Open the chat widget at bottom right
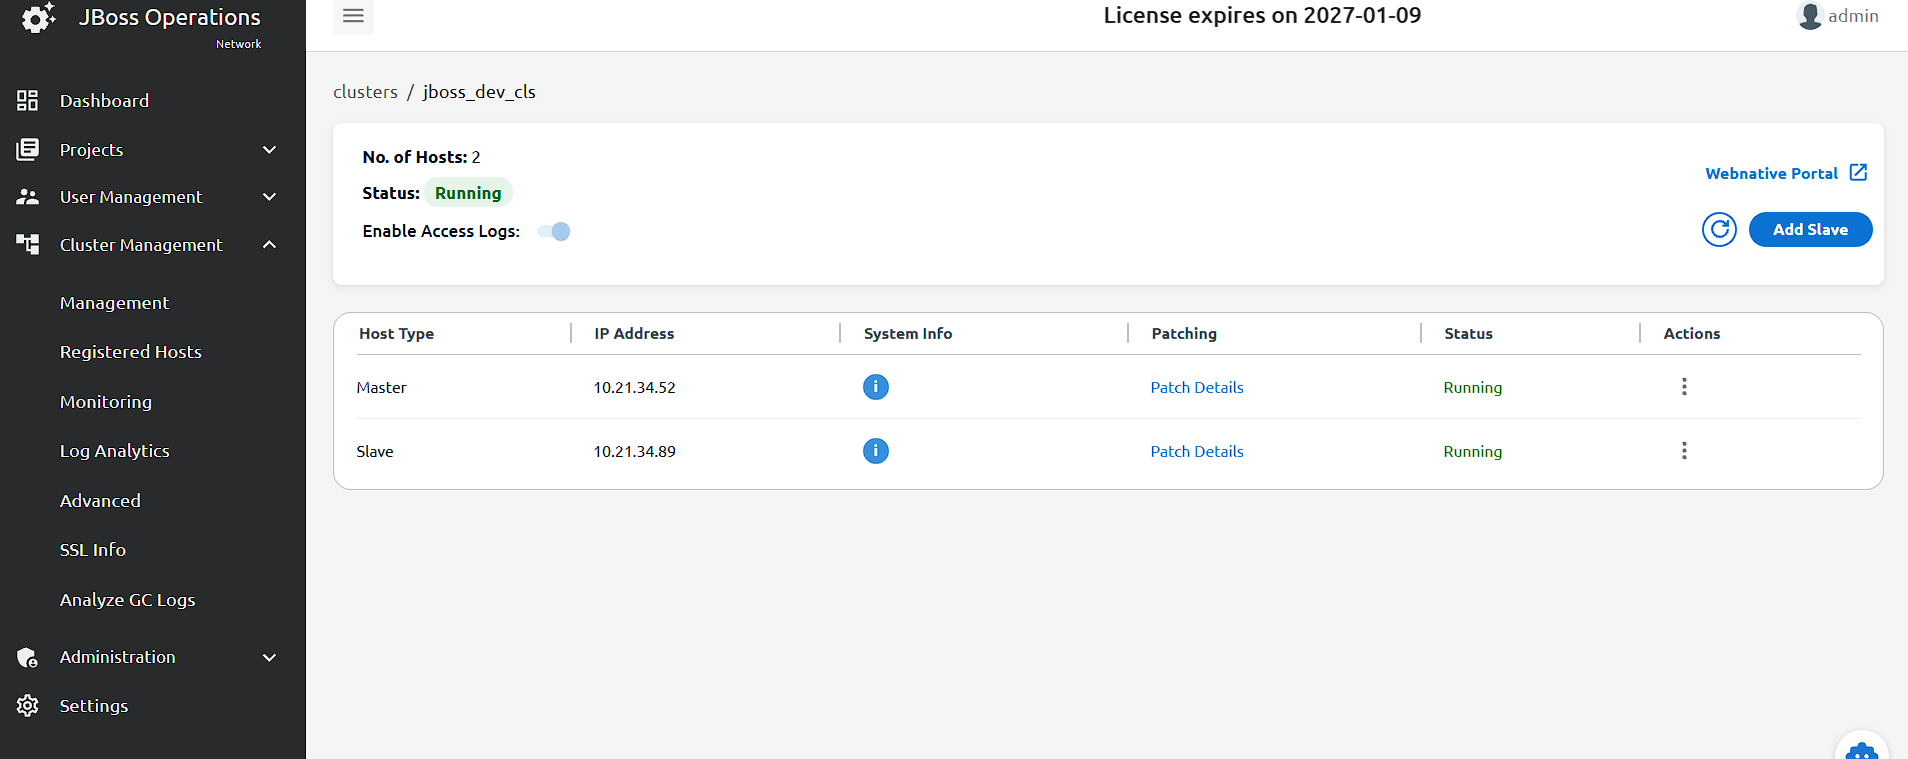Screen dimensions: 1908x759 [1861, 748]
